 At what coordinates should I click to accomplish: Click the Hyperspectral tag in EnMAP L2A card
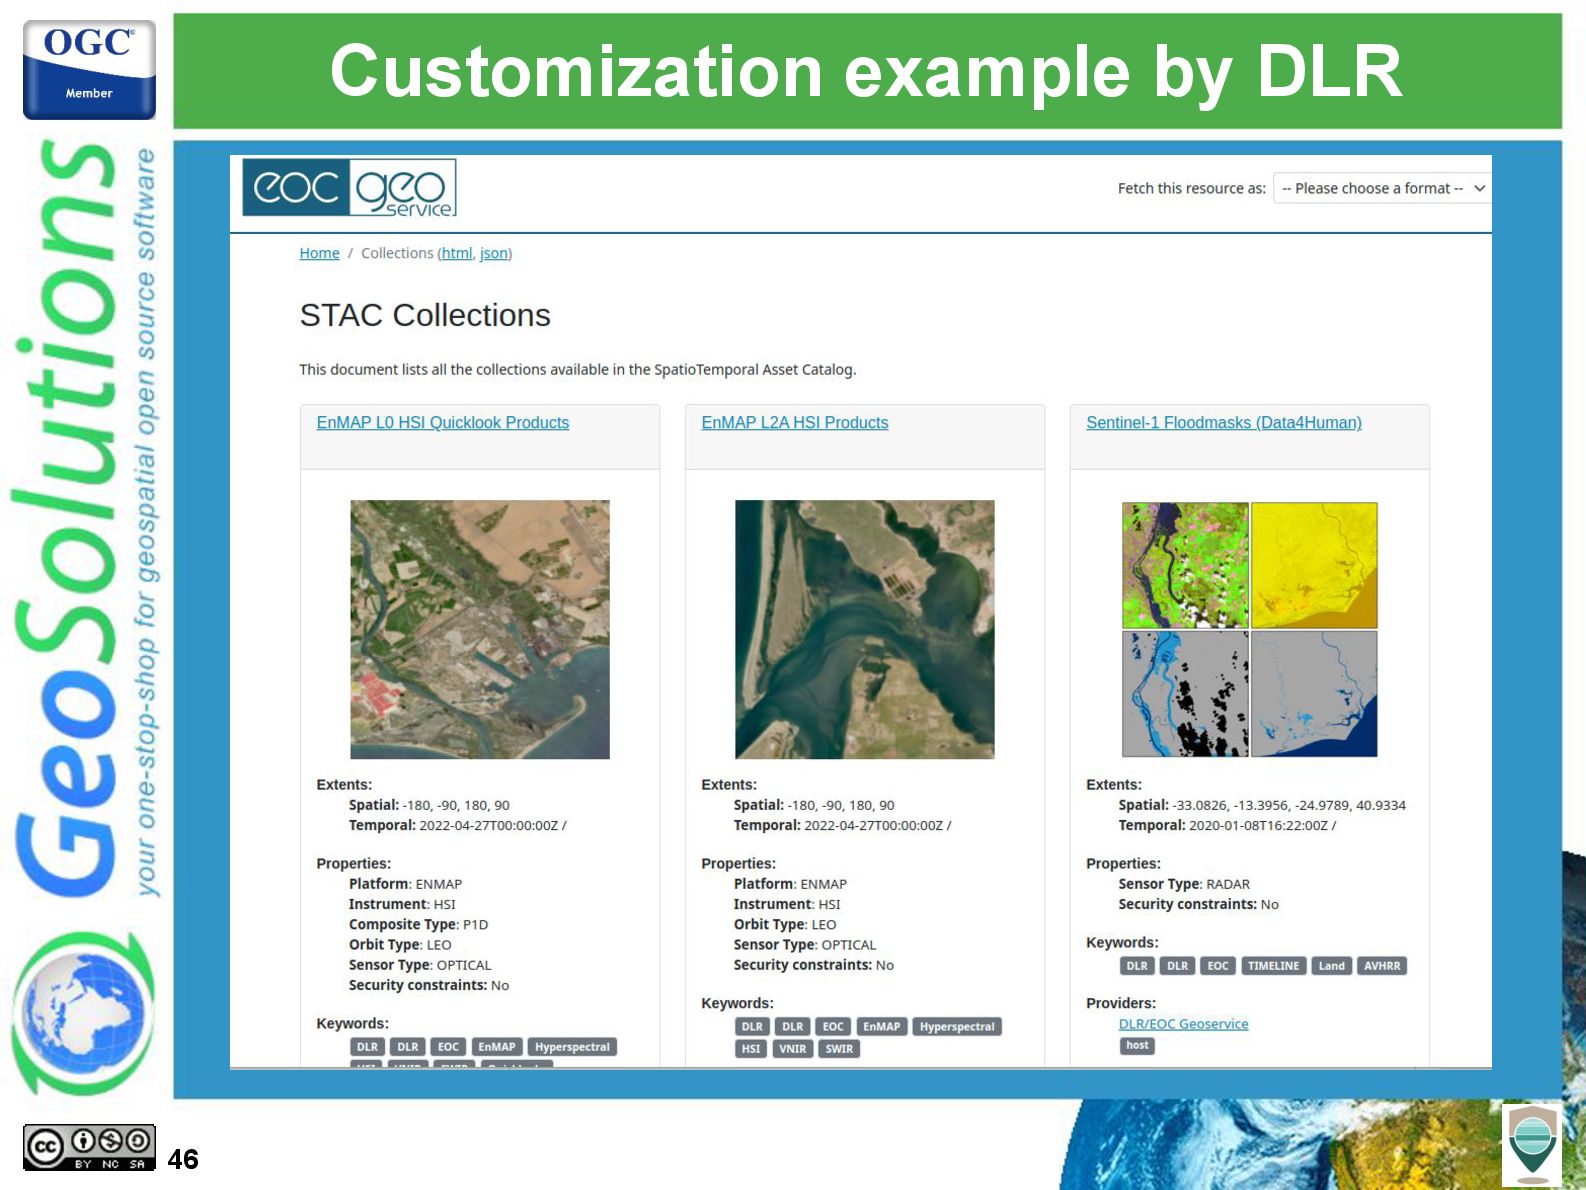point(957,1027)
